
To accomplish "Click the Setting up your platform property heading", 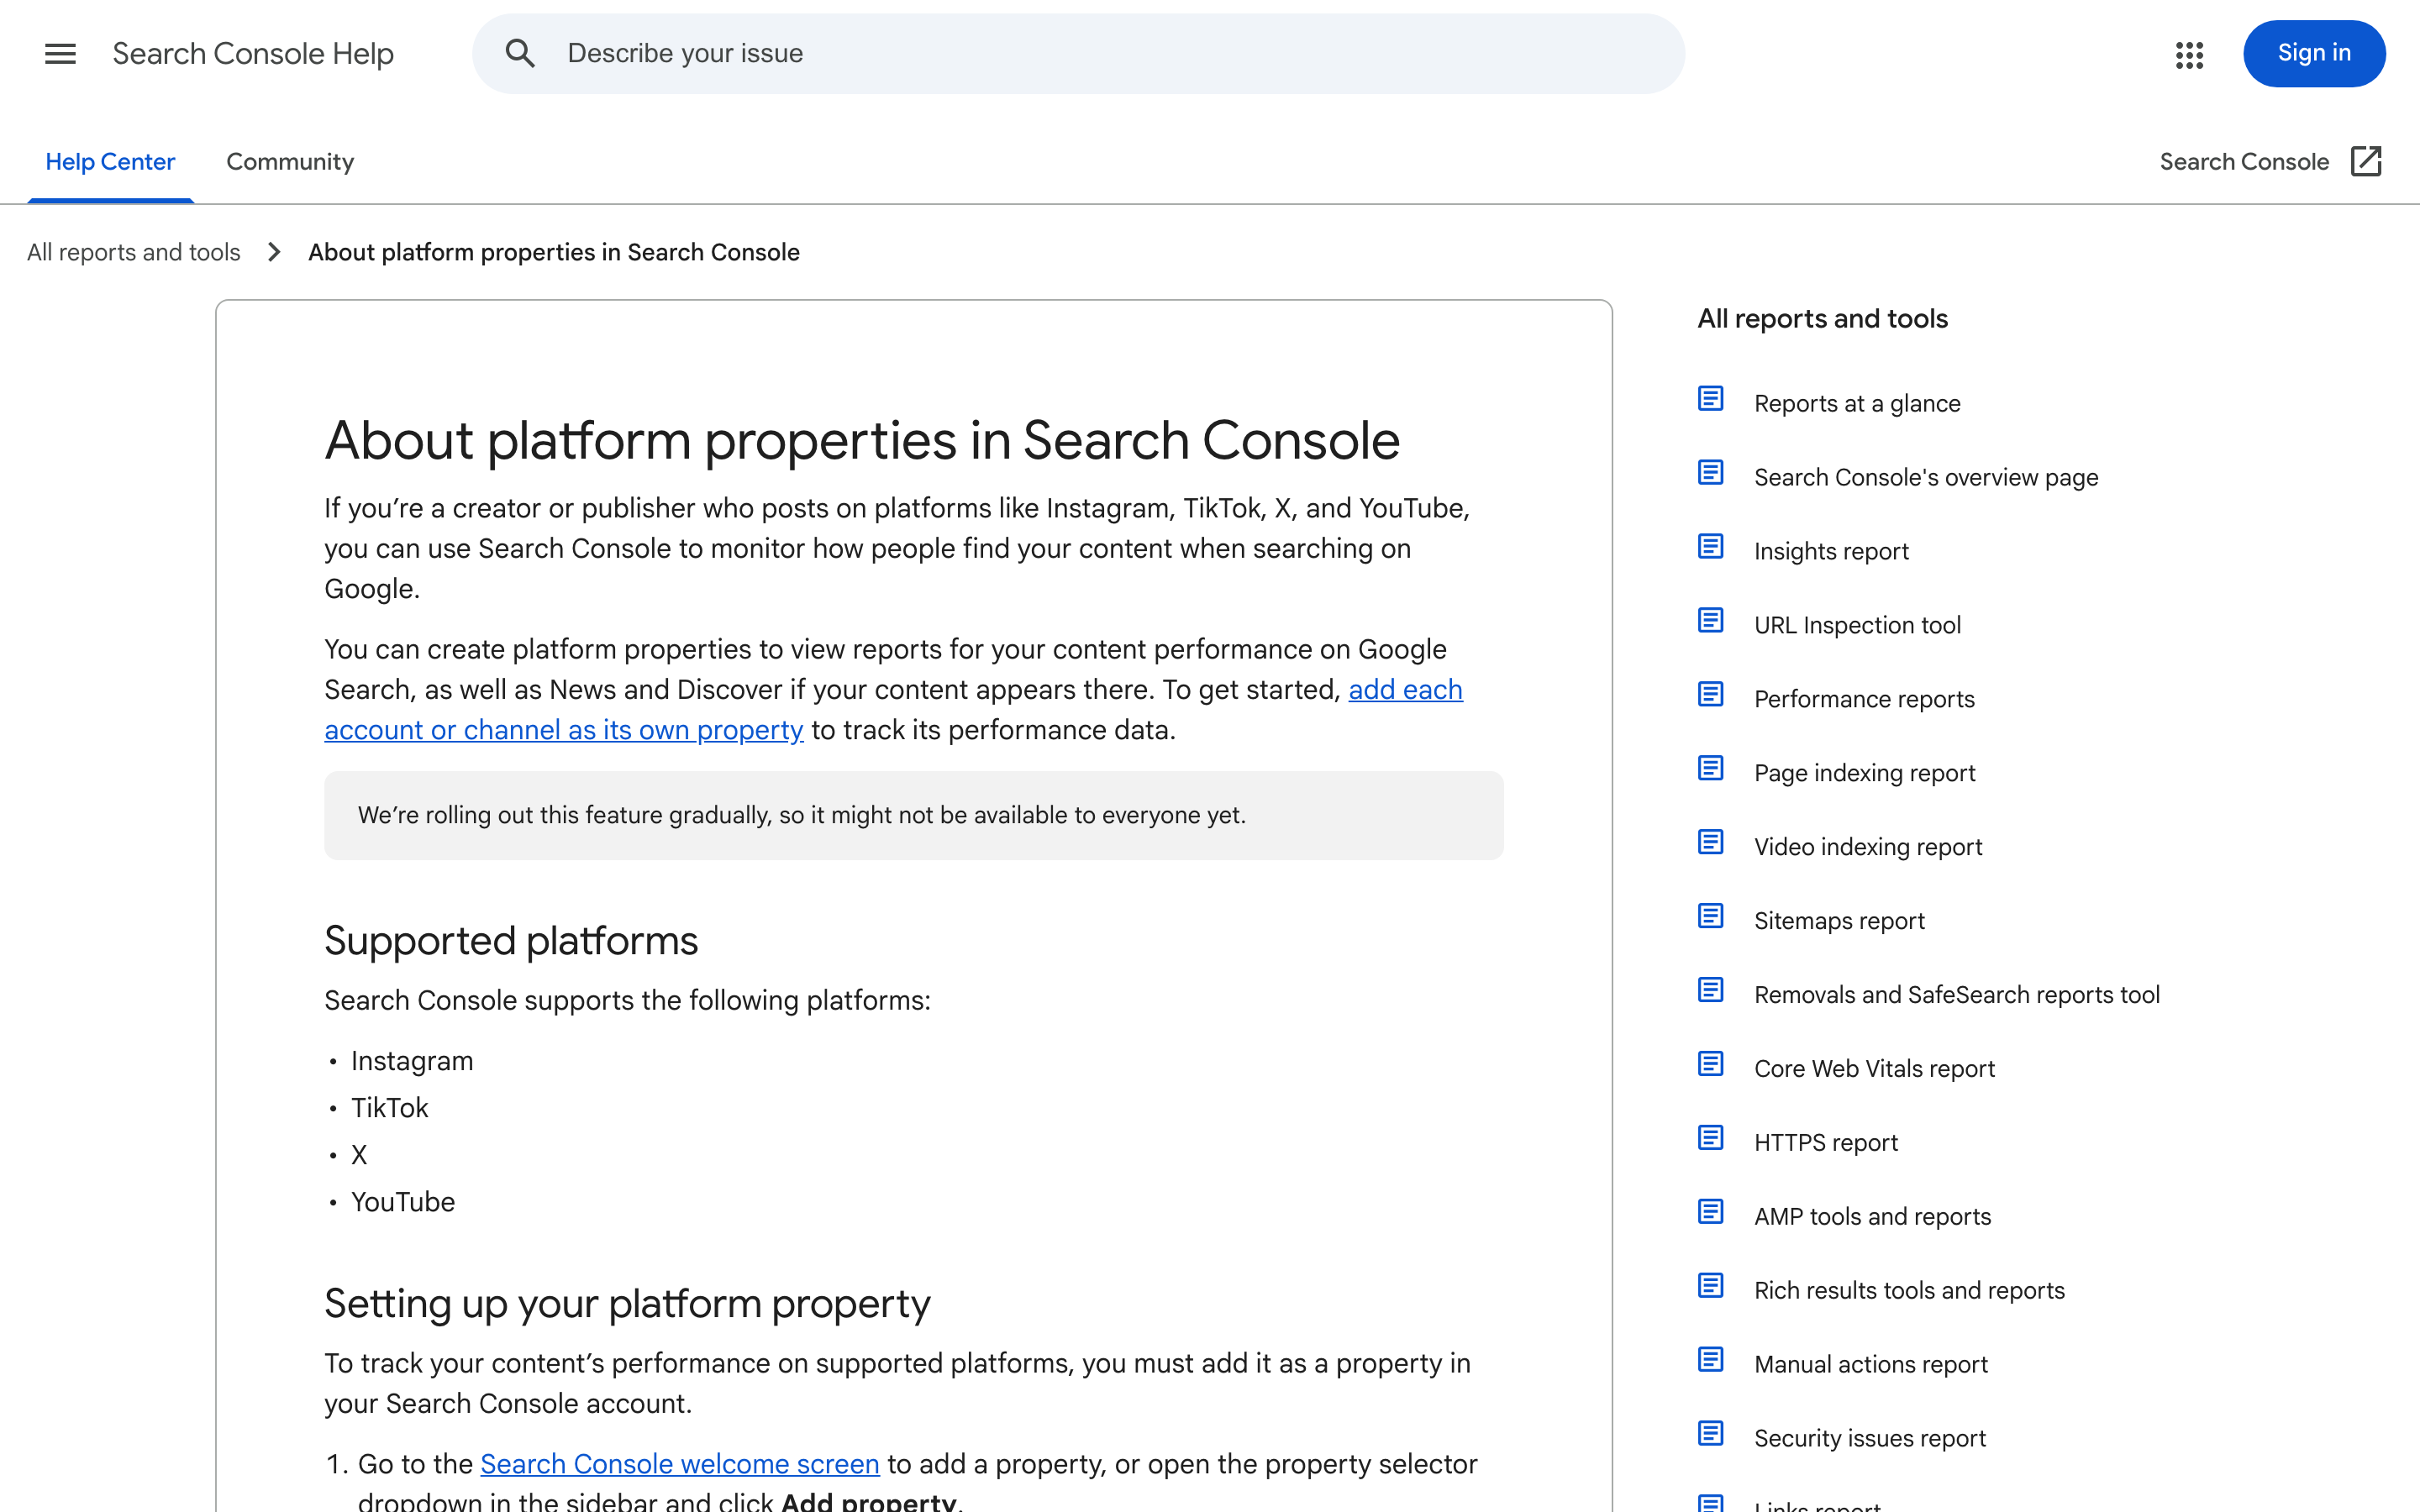I will pyautogui.click(x=627, y=1304).
